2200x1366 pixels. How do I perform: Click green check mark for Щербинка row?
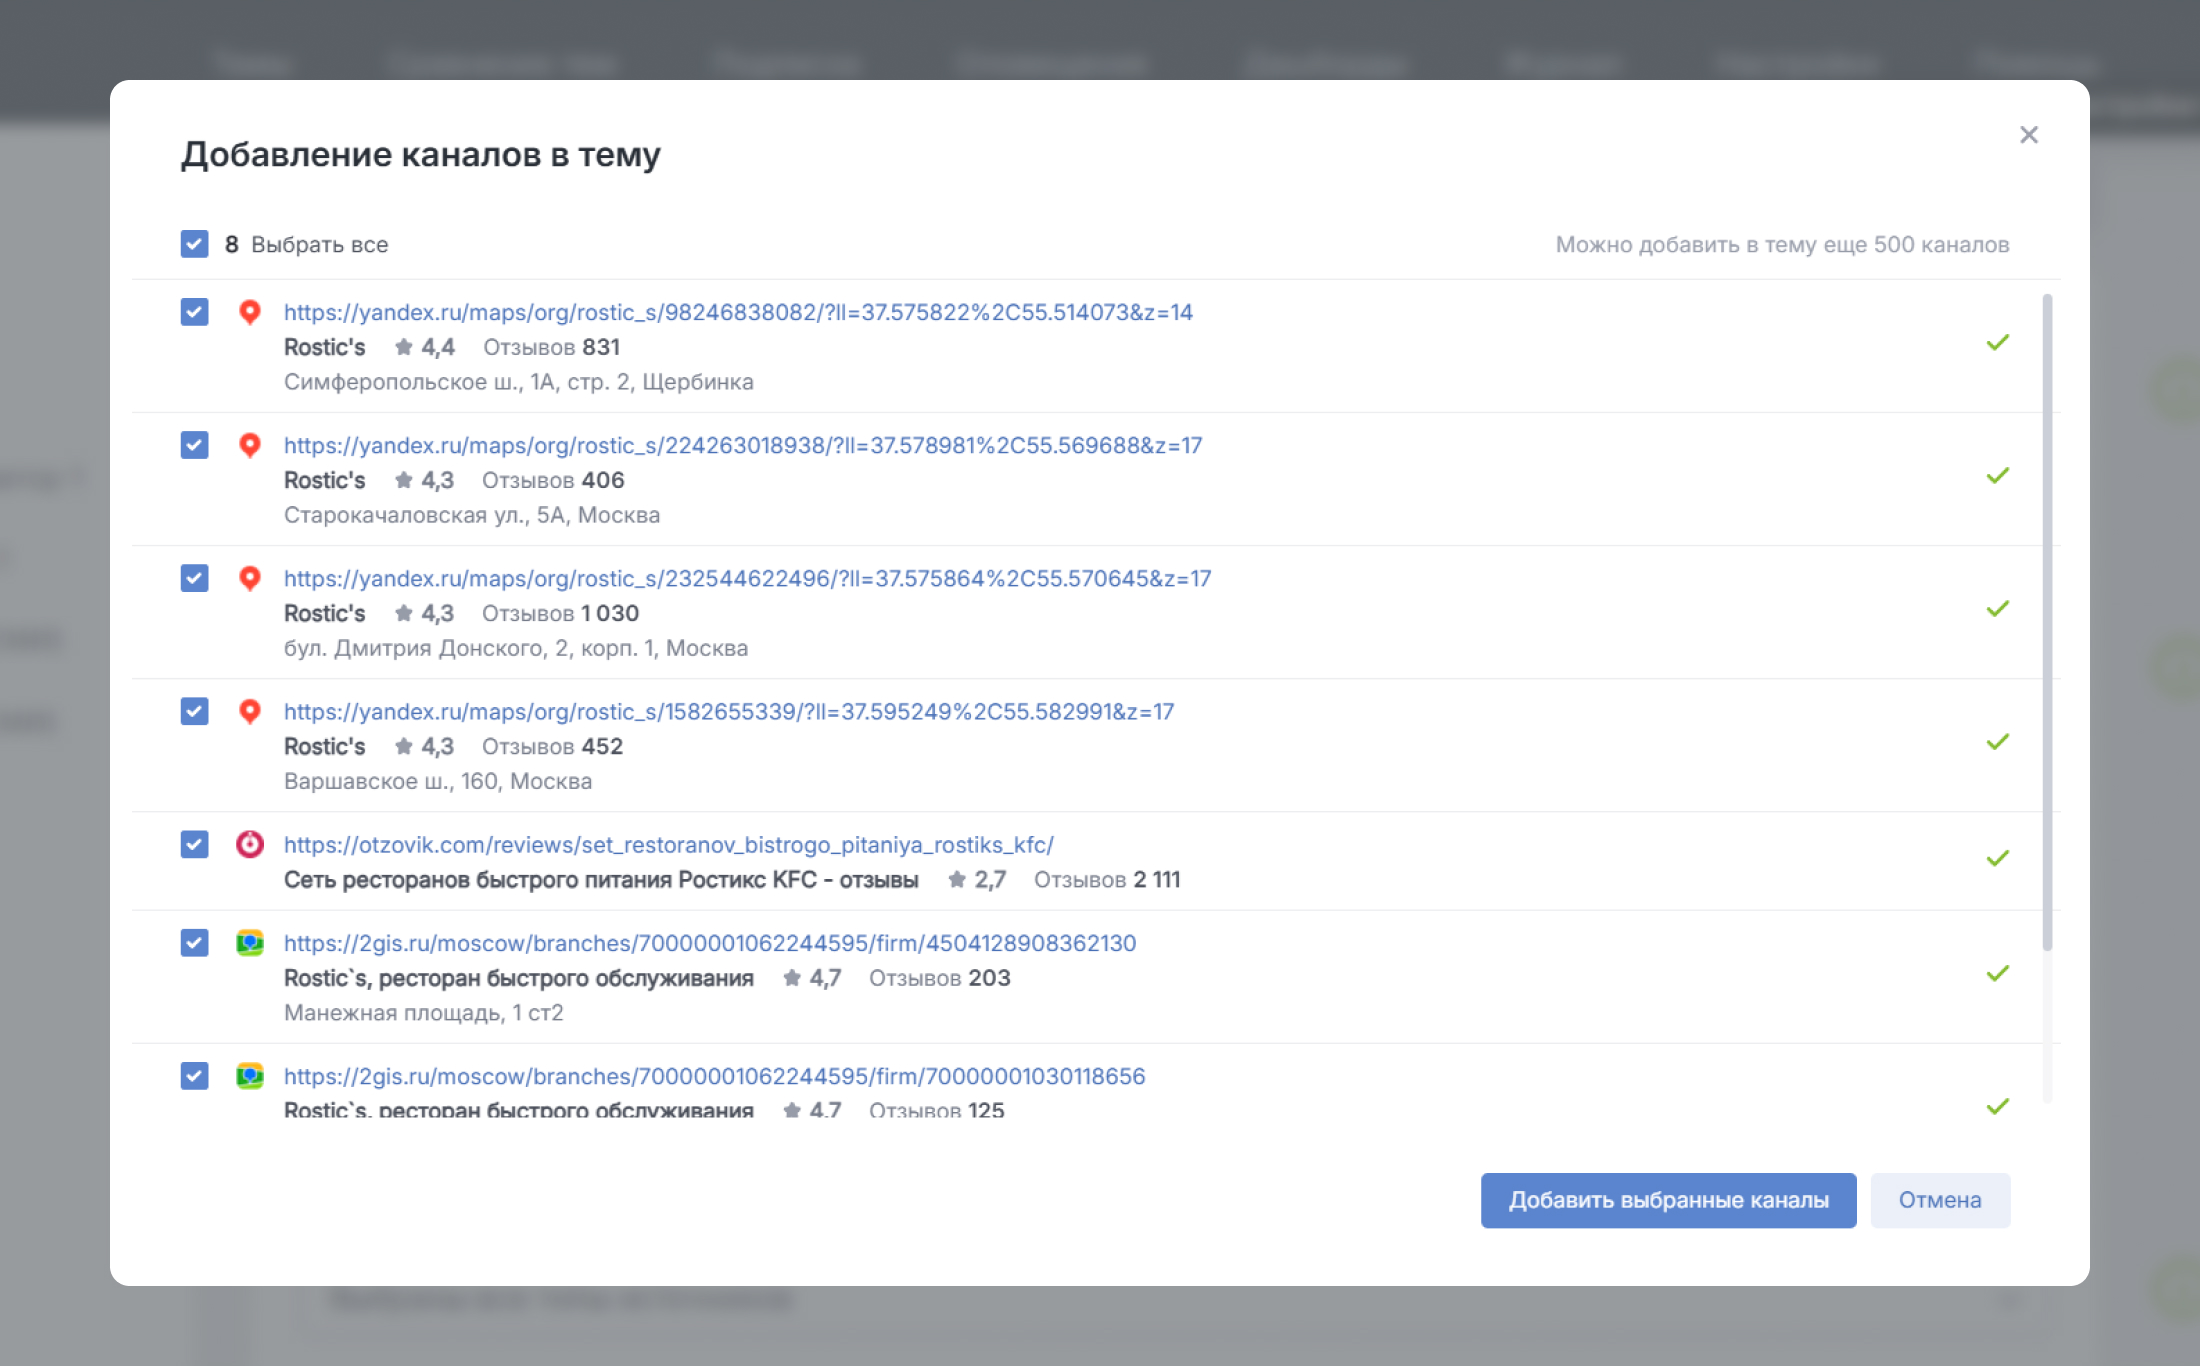click(x=1998, y=343)
